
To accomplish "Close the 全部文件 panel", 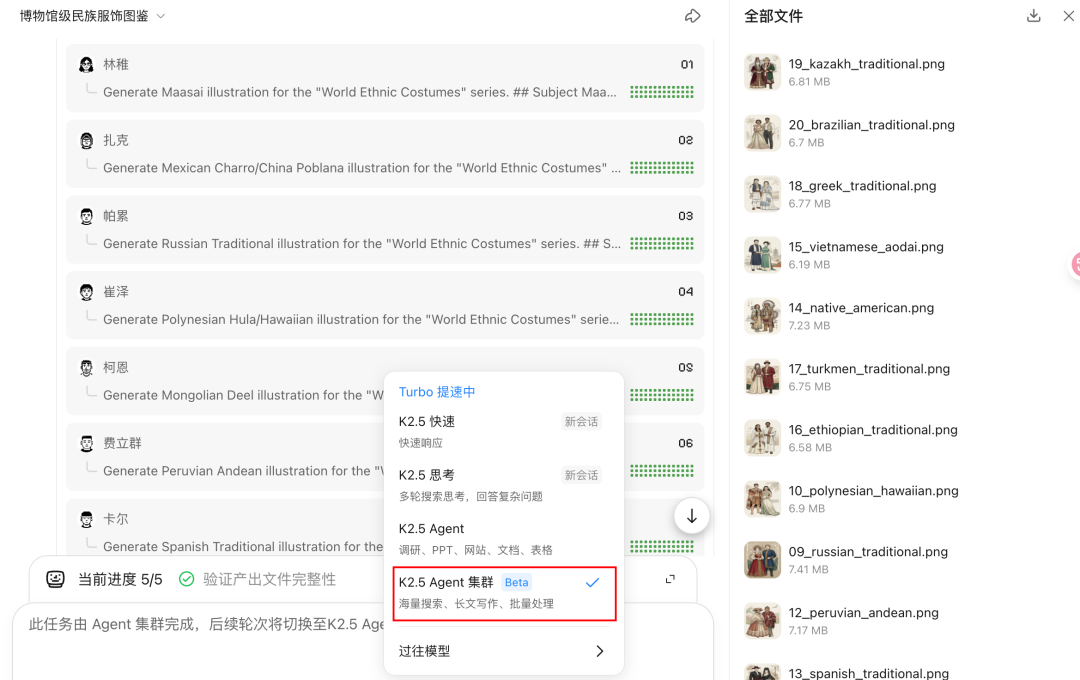I will pyautogui.click(x=1068, y=16).
